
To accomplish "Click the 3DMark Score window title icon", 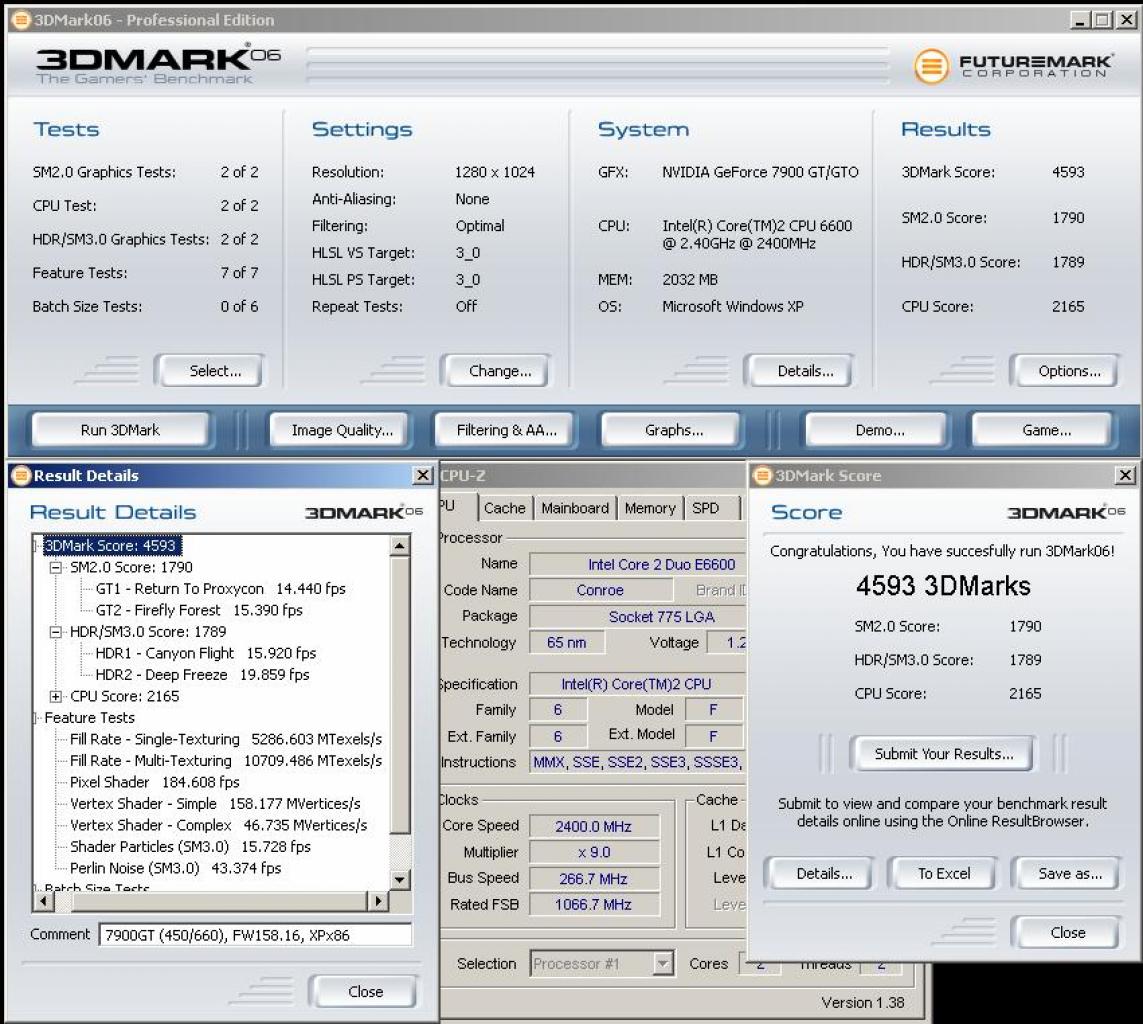I will tap(762, 475).
